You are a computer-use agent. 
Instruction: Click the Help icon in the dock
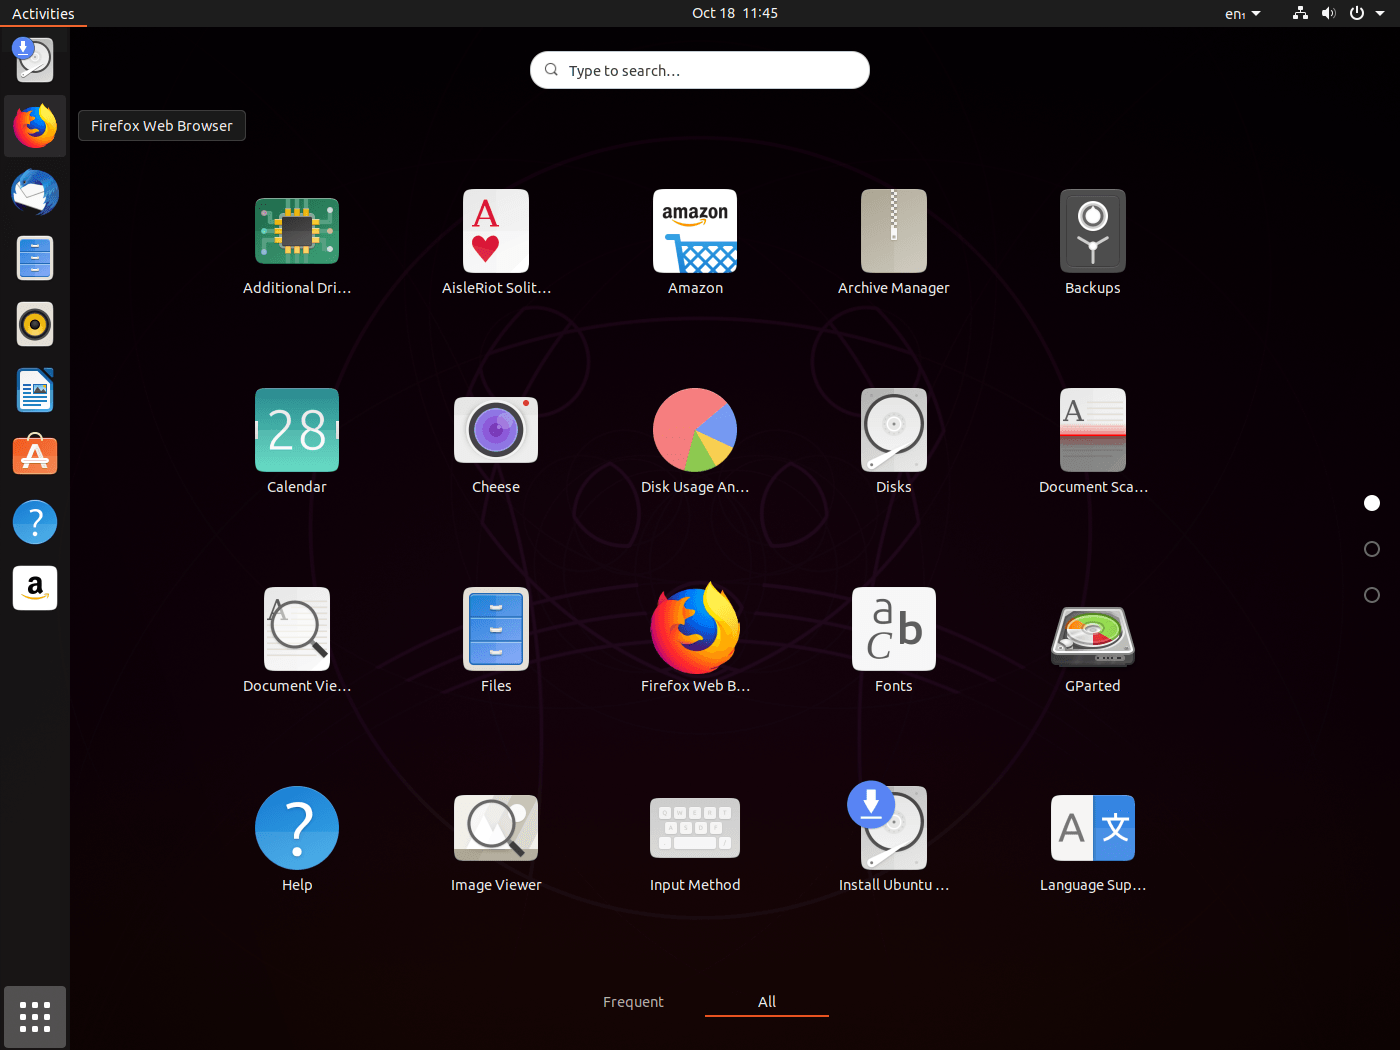pyautogui.click(x=35, y=522)
